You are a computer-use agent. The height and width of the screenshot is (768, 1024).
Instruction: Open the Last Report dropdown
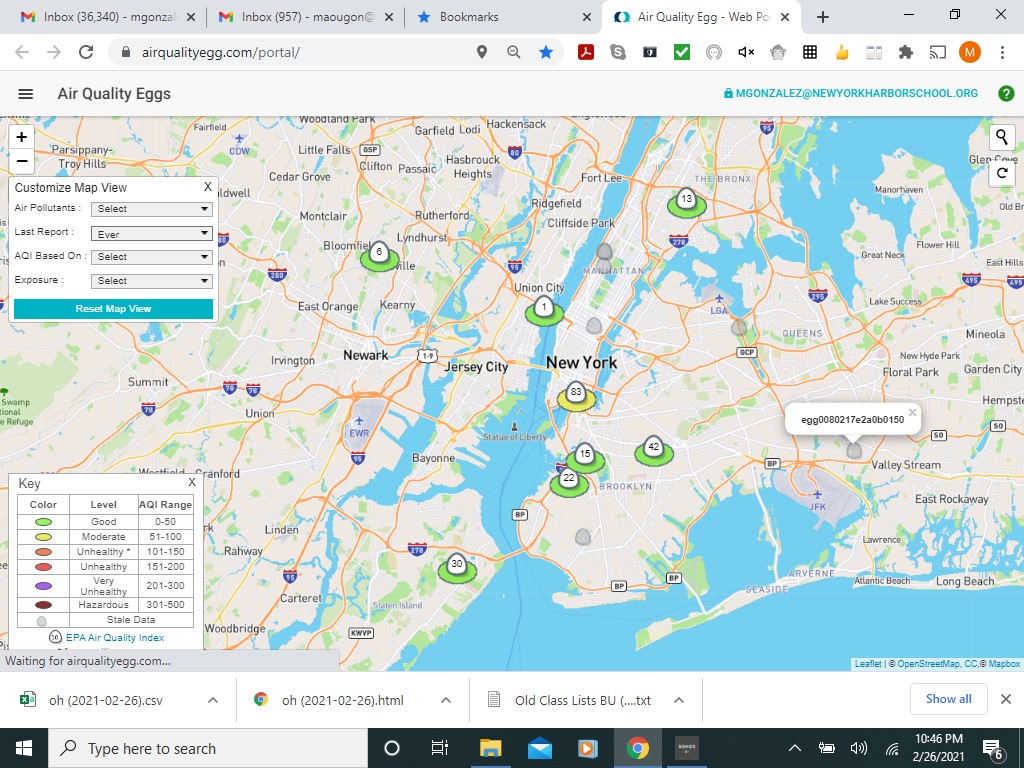click(152, 233)
